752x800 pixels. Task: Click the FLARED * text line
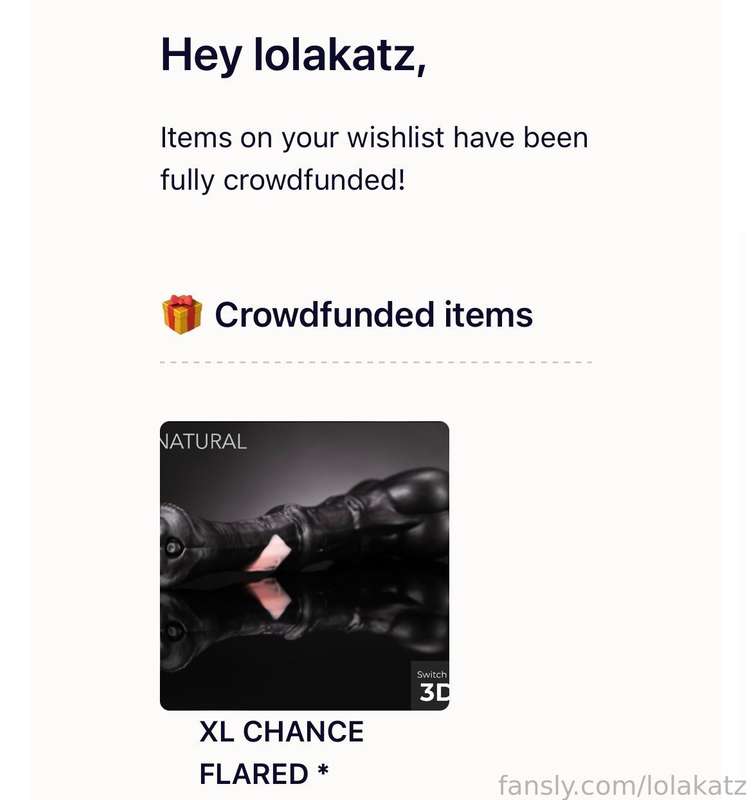coord(264,774)
